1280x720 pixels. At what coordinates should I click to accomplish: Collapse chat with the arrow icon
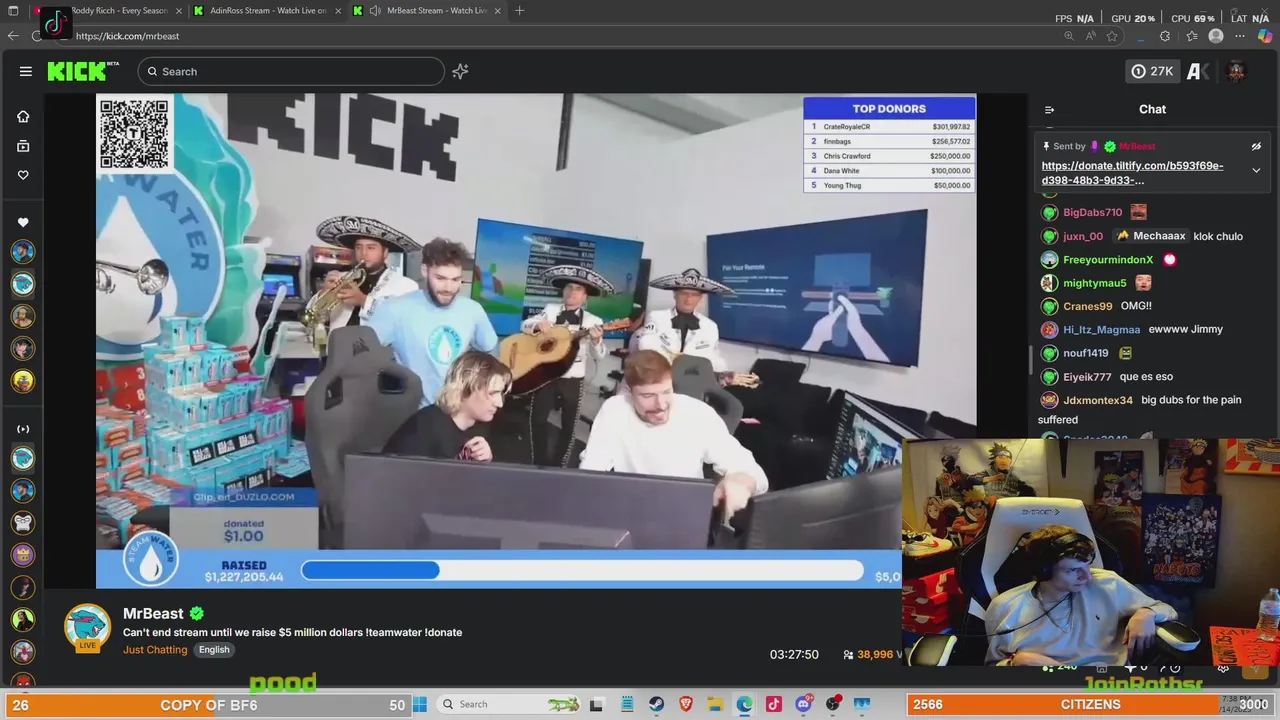[1049, 110]
